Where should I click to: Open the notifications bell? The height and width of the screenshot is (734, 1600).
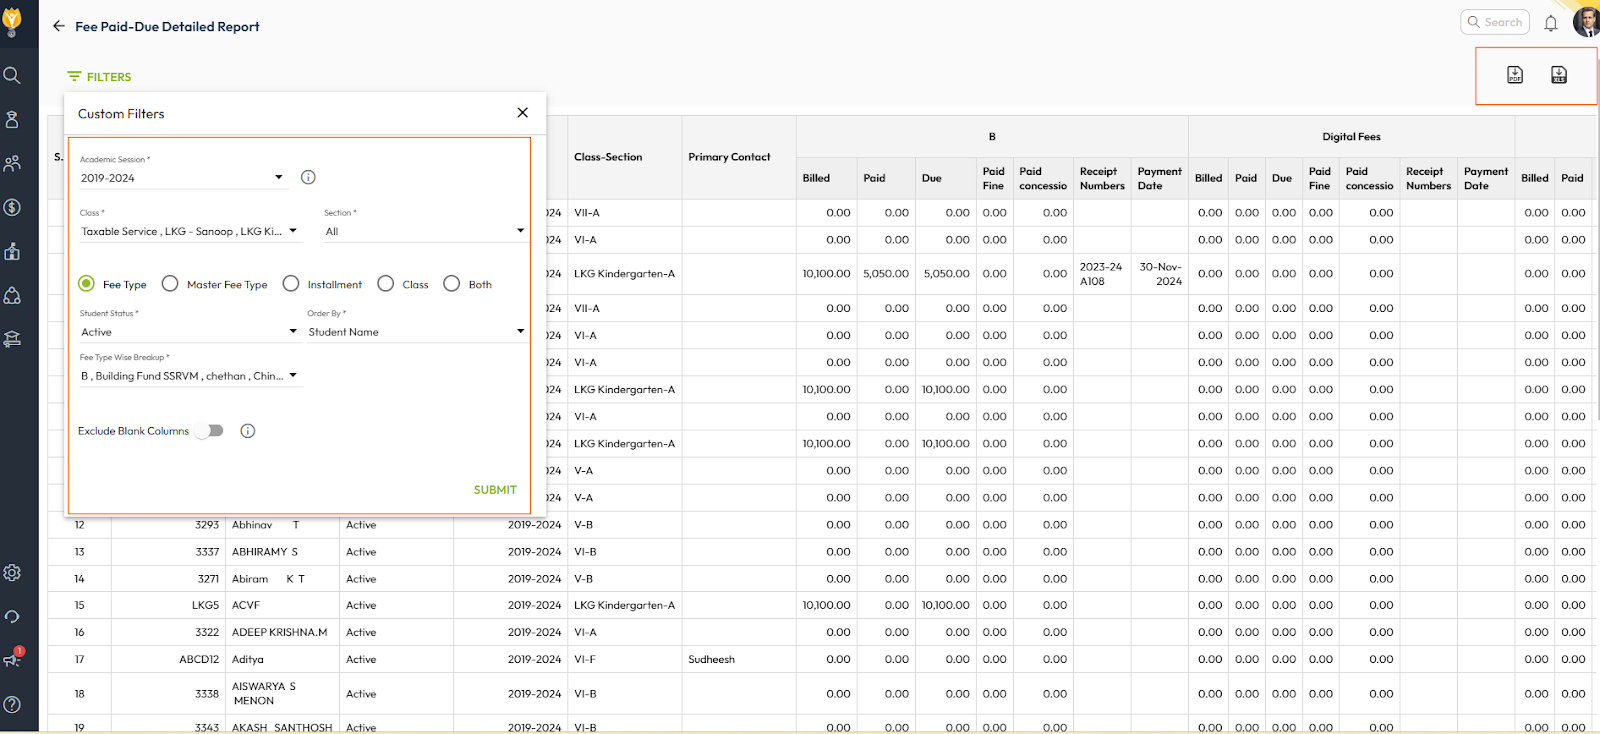pos(1550,23)
